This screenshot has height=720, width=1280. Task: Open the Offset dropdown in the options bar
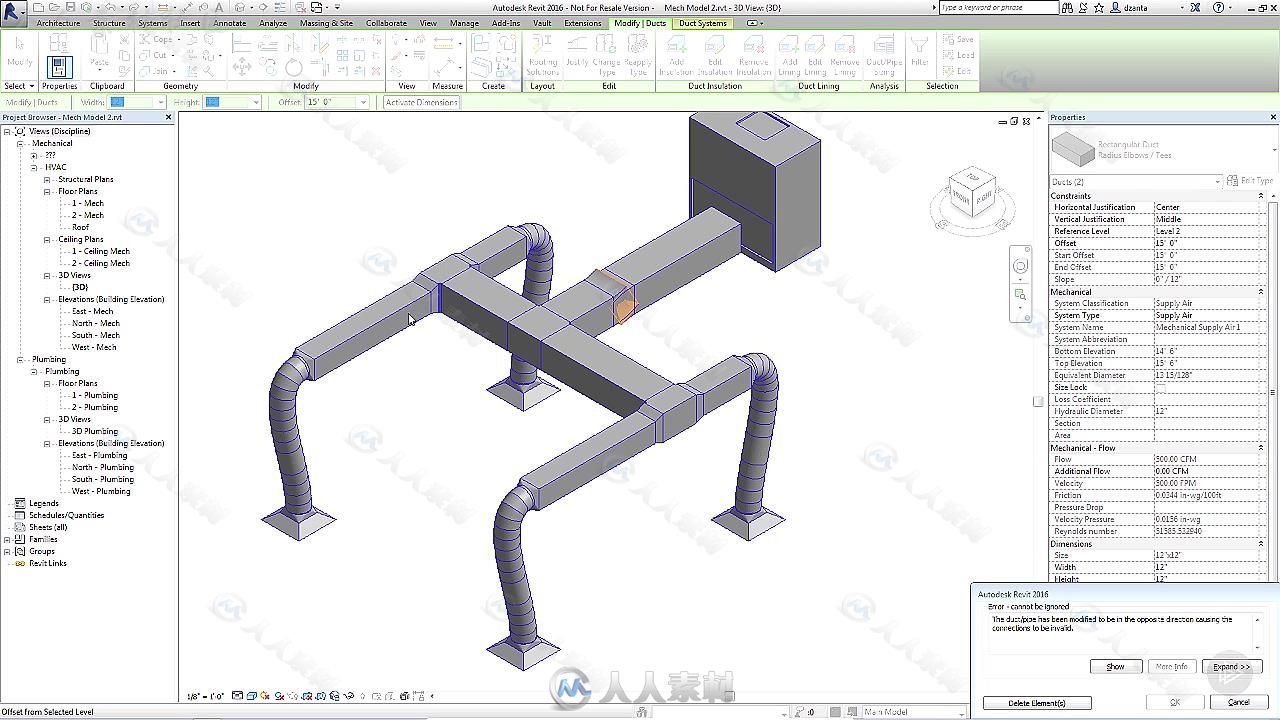[362, 102]
